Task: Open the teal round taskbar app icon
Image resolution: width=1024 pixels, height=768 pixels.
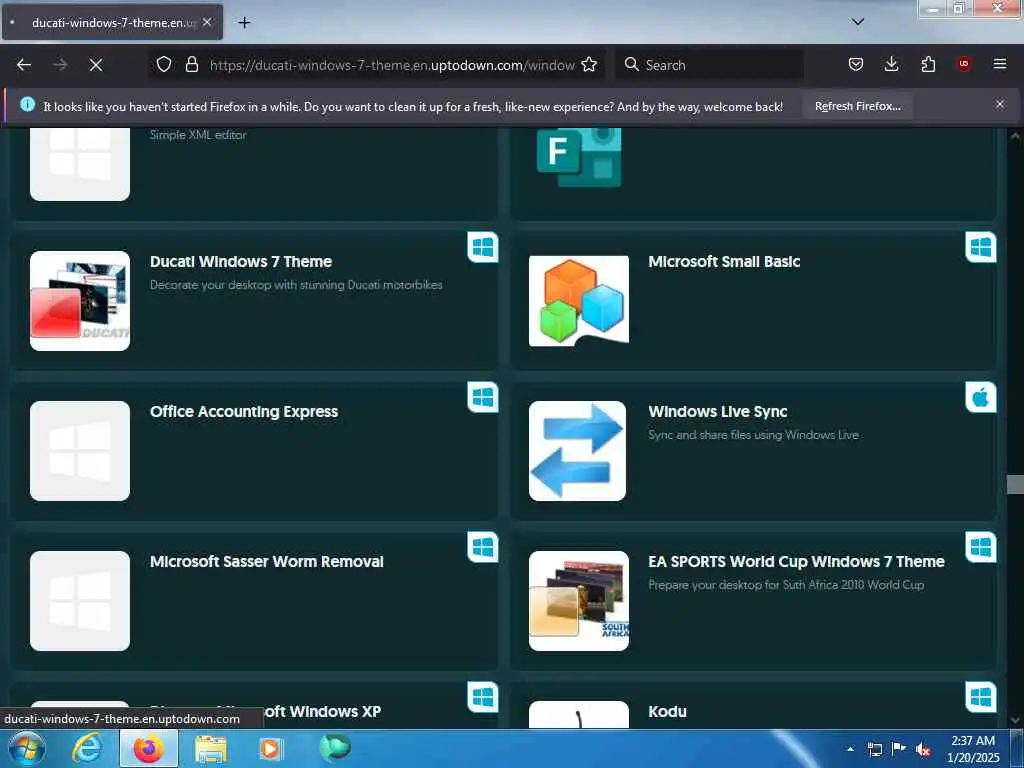Action: (335, 748)
